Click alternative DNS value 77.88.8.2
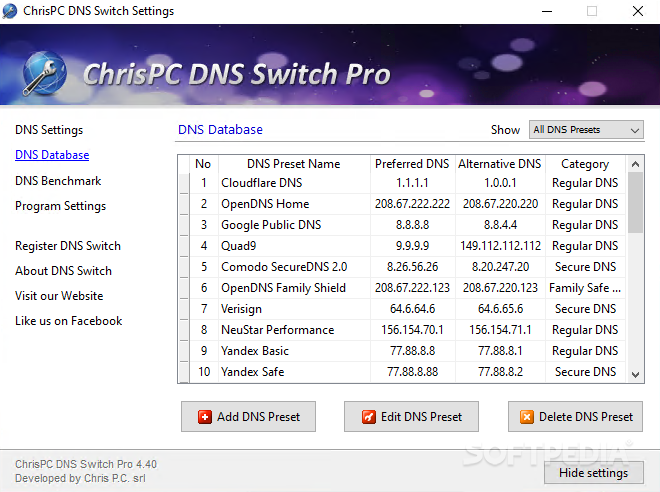The height and width of the screenshot is (492, 660). (x=500, y=372)
